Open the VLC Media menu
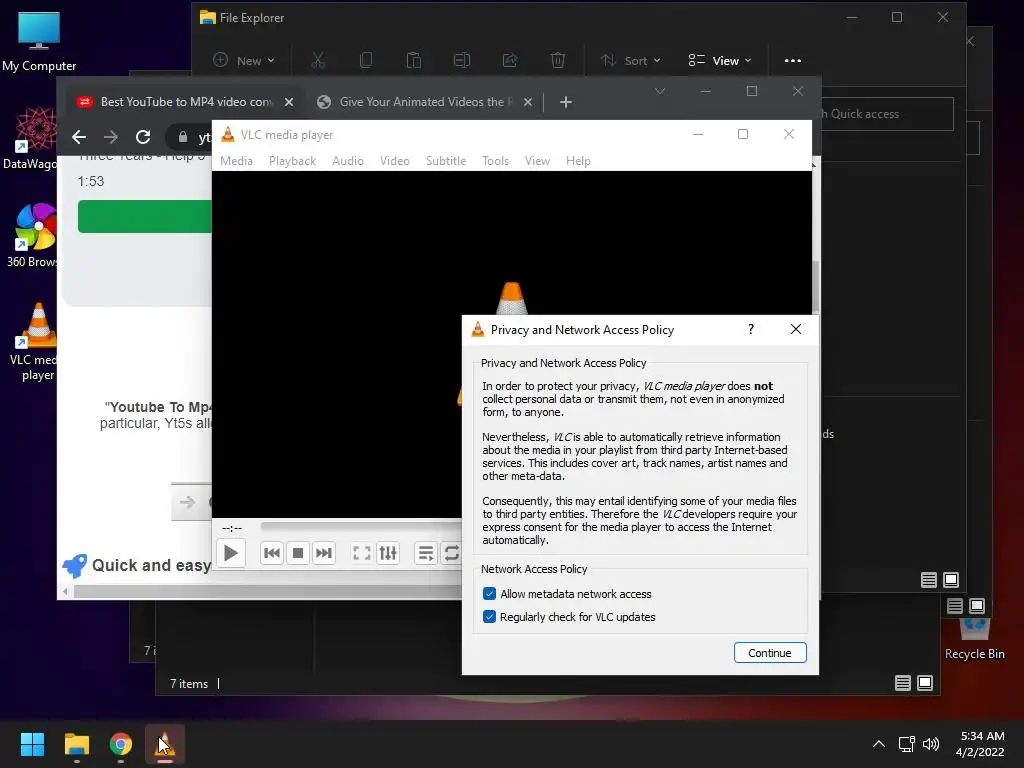The image size is (1024, 768). pyautogui.click(x=236, y=161)
